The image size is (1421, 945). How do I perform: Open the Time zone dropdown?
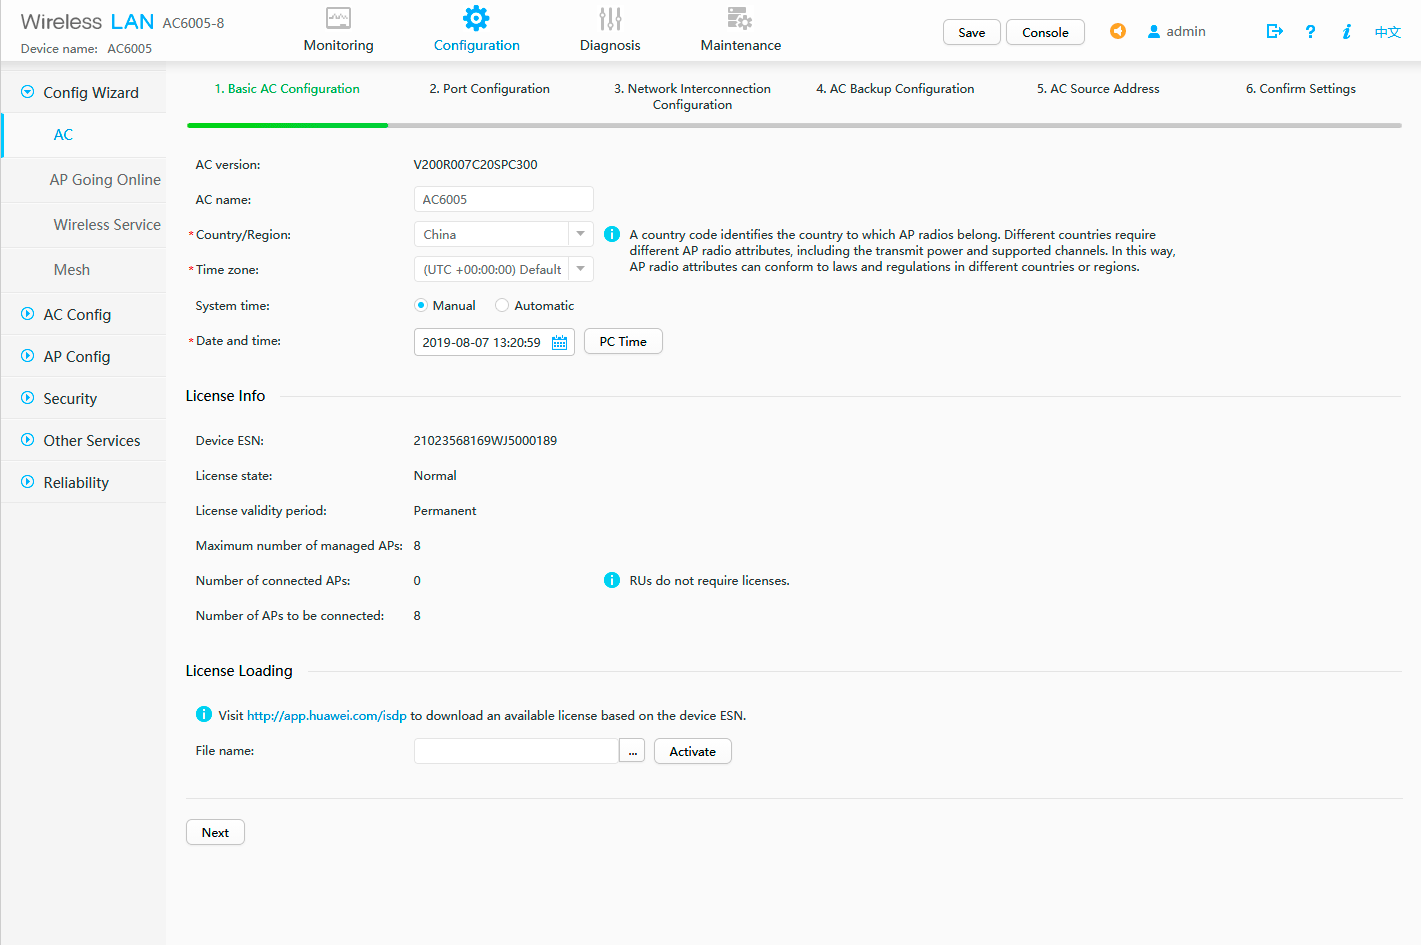tap(580, 269)
